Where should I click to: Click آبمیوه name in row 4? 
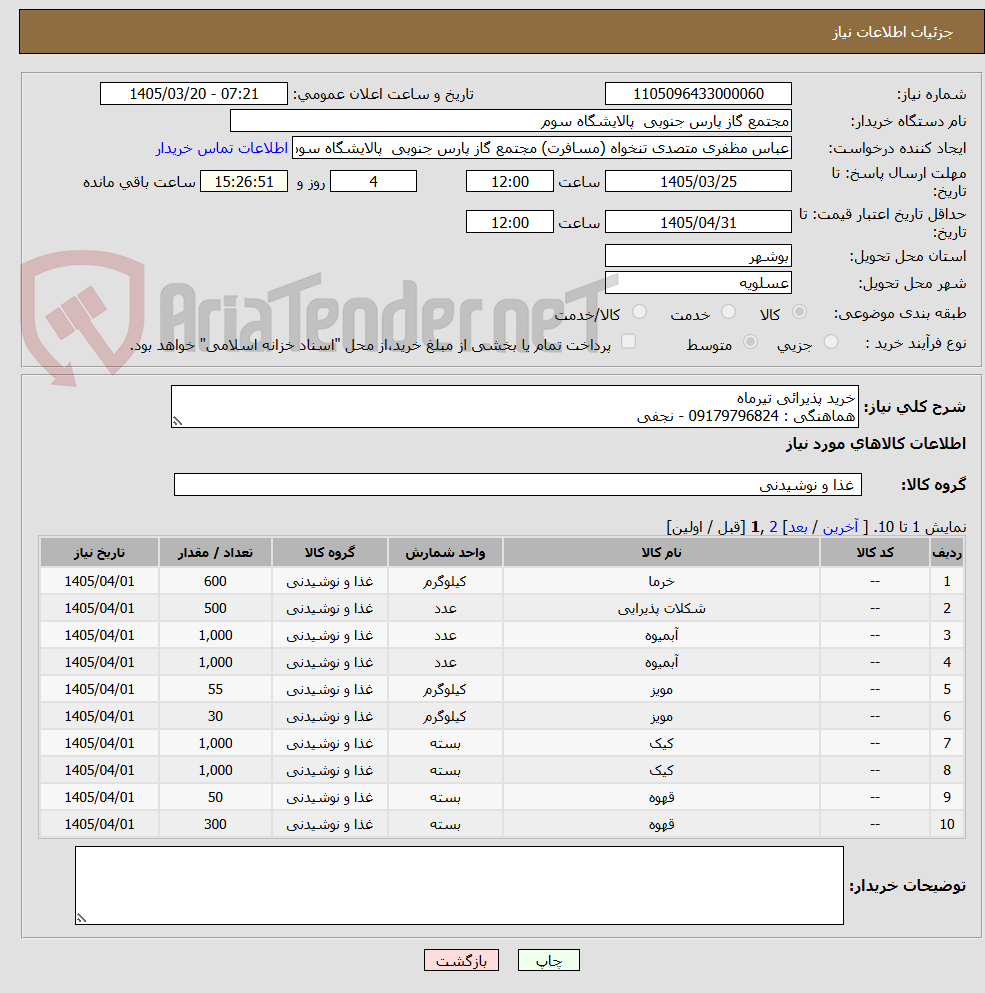coord(661,662)
